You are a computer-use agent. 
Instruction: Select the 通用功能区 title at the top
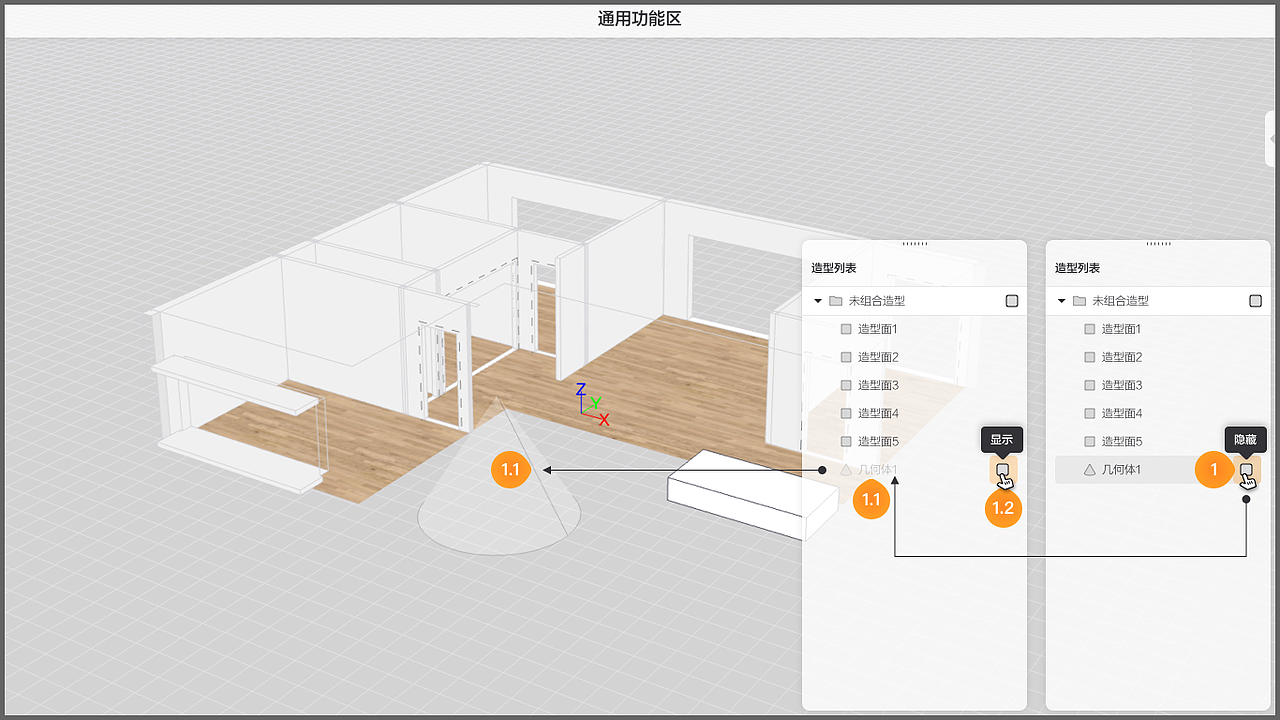pos(639,17)
